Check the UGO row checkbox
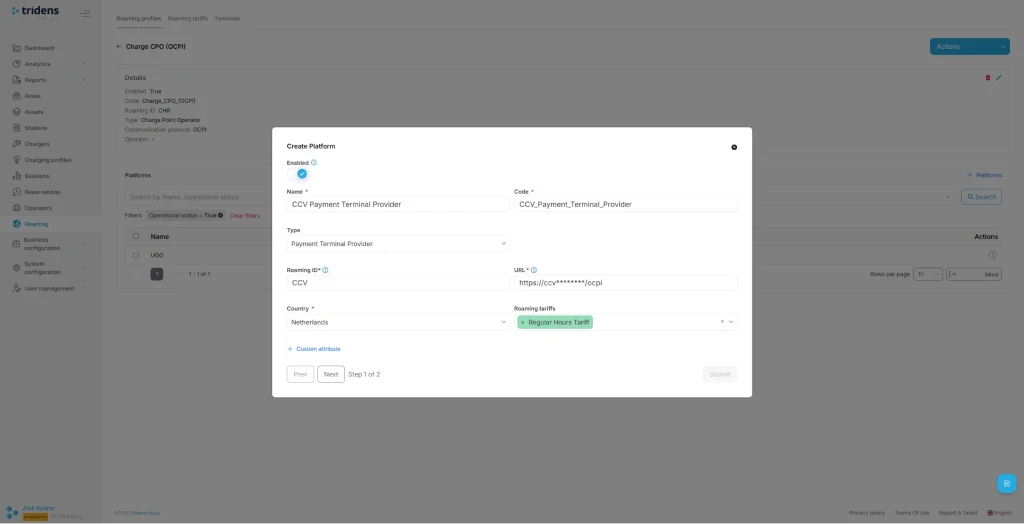1024x524 pixels. point(136,255)
